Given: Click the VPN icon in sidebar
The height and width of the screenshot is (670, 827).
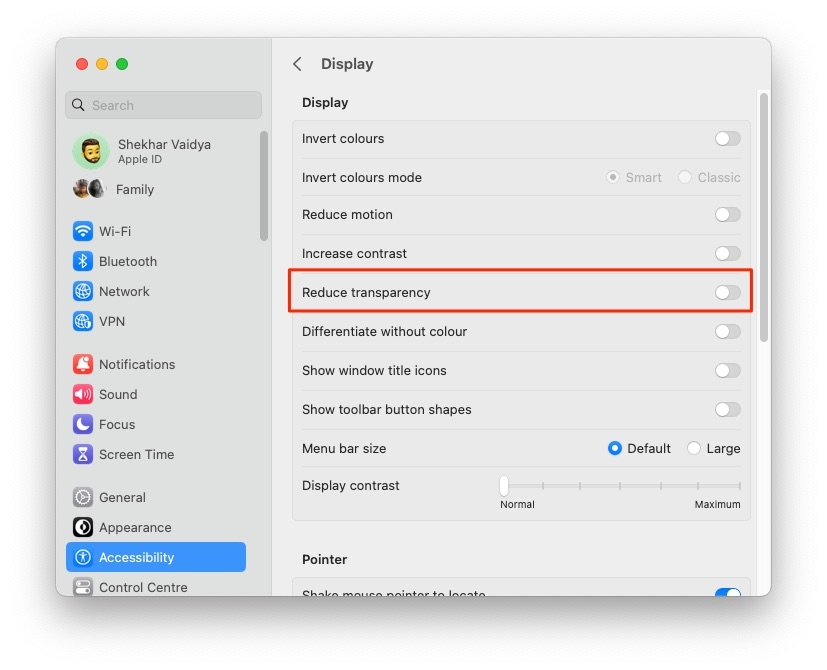Looking at the screenshot, I should [83, 321].
